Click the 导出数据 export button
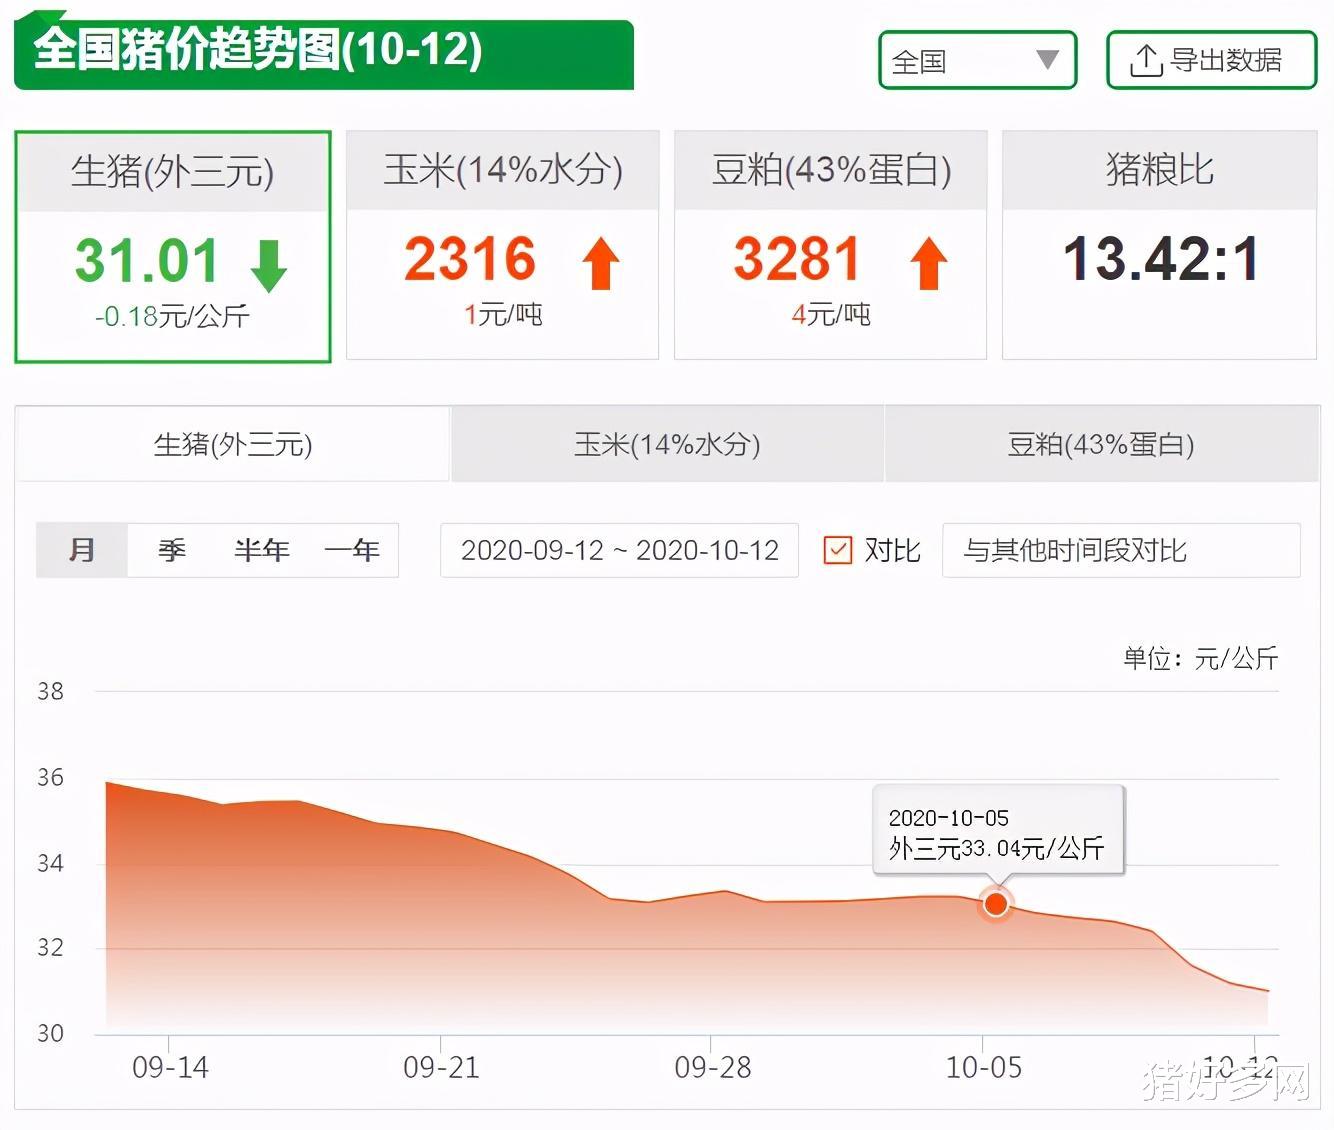 point(1211,60)
